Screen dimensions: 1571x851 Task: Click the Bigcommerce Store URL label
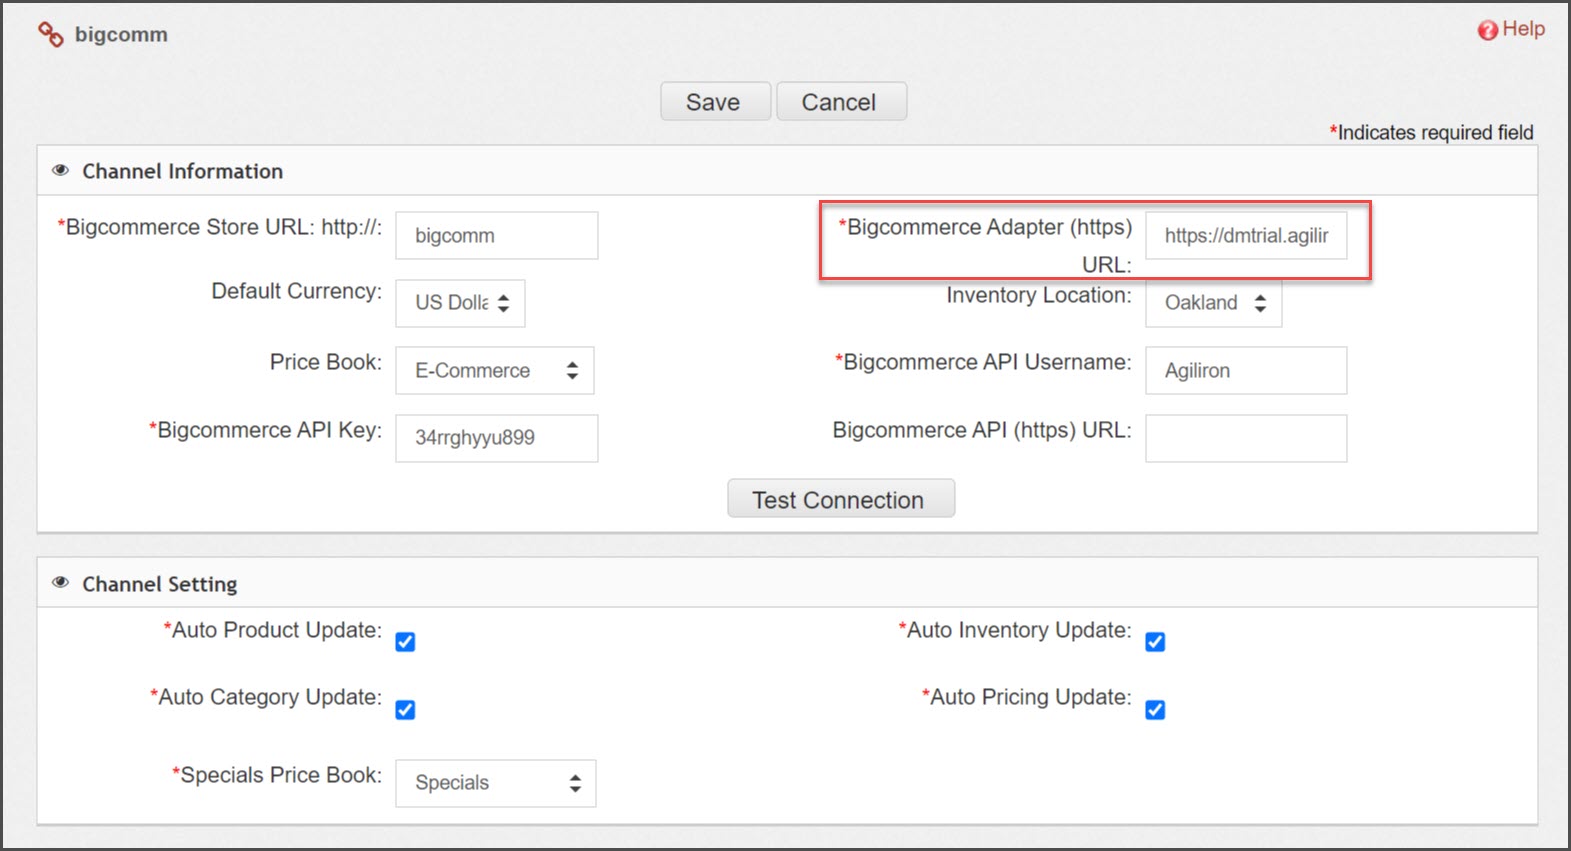tap(219, 227)
